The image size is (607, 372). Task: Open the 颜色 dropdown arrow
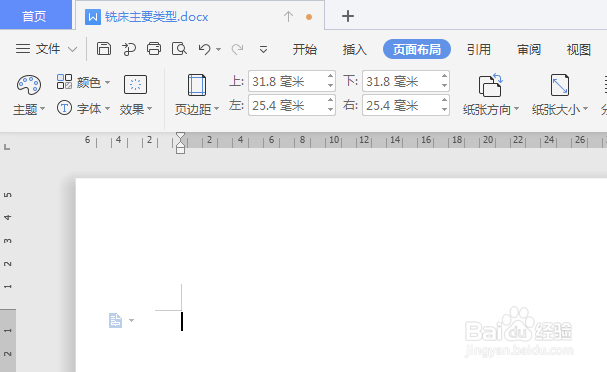[107, 82]
